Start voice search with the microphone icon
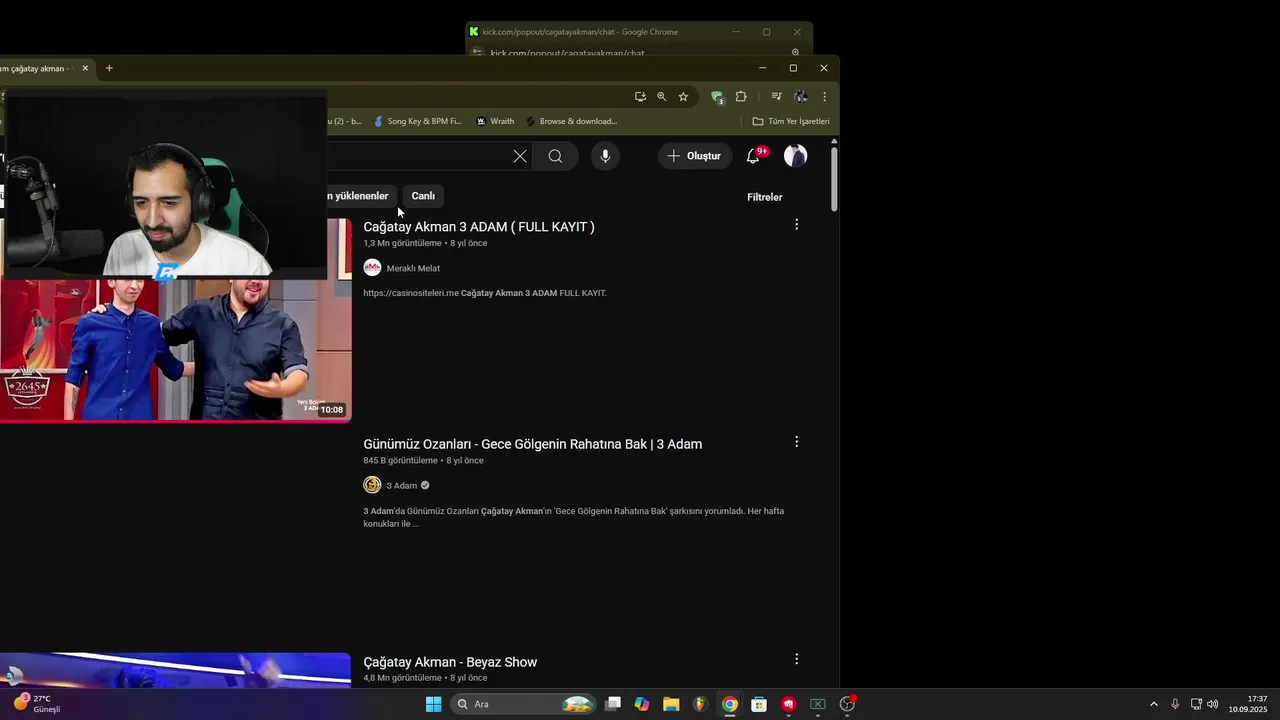 click(605, 156)
